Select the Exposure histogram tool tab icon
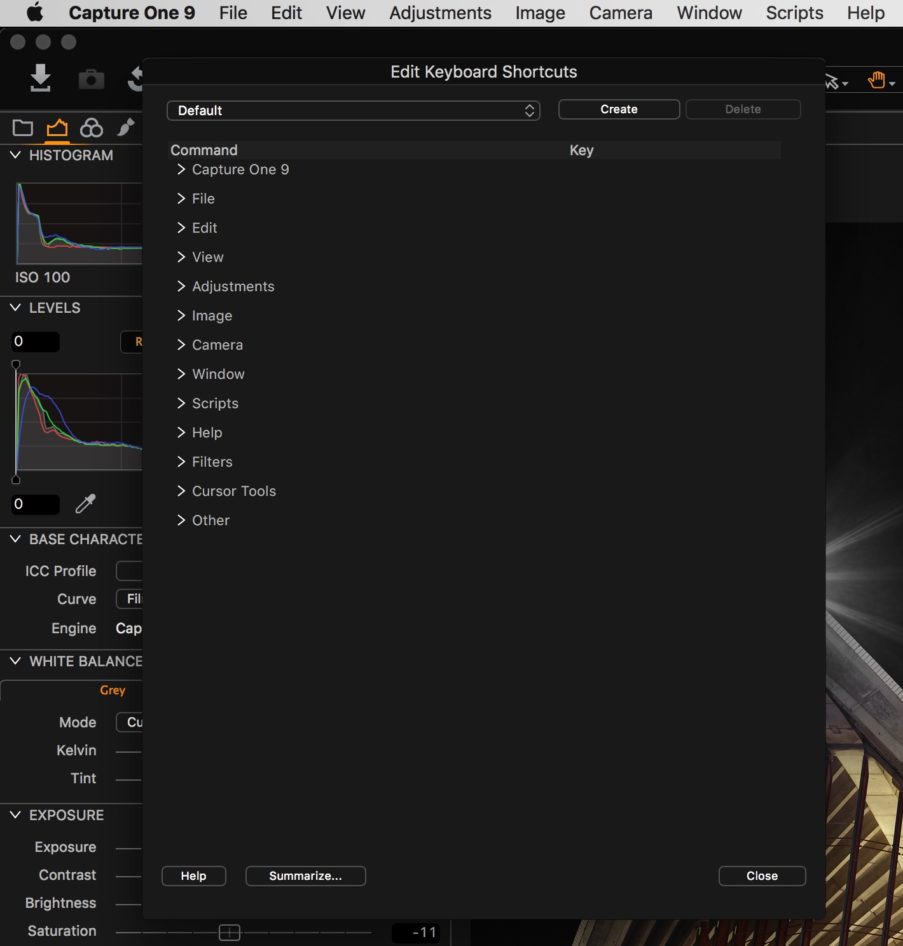This screenshot has width=903, height=946. coord(57,127)
